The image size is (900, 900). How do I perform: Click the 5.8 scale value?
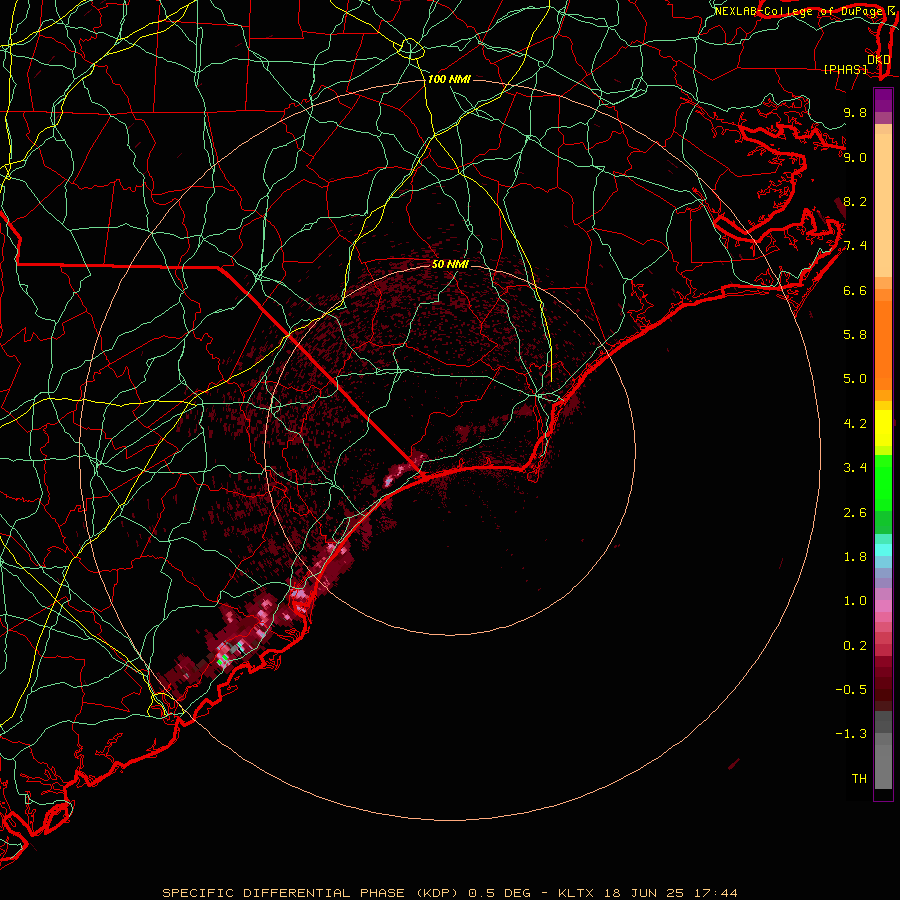point(855,335)
